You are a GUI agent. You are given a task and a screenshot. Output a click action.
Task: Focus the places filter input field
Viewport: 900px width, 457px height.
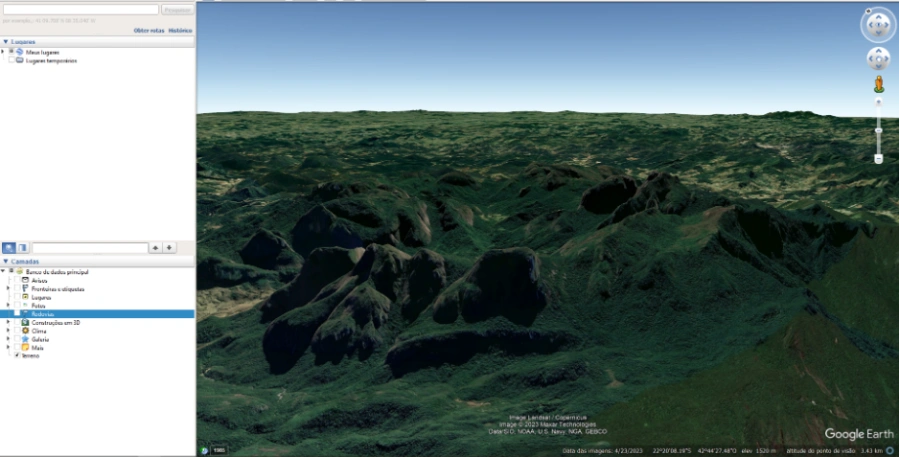pyautogui.click(x=90, y=247)
